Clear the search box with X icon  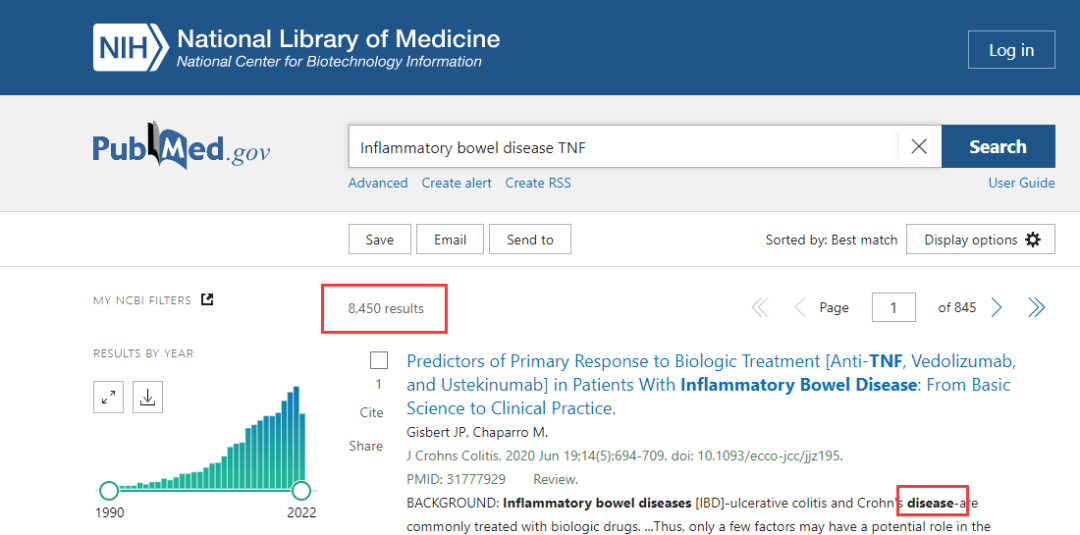pyautogui.click(x=919, y=147)
